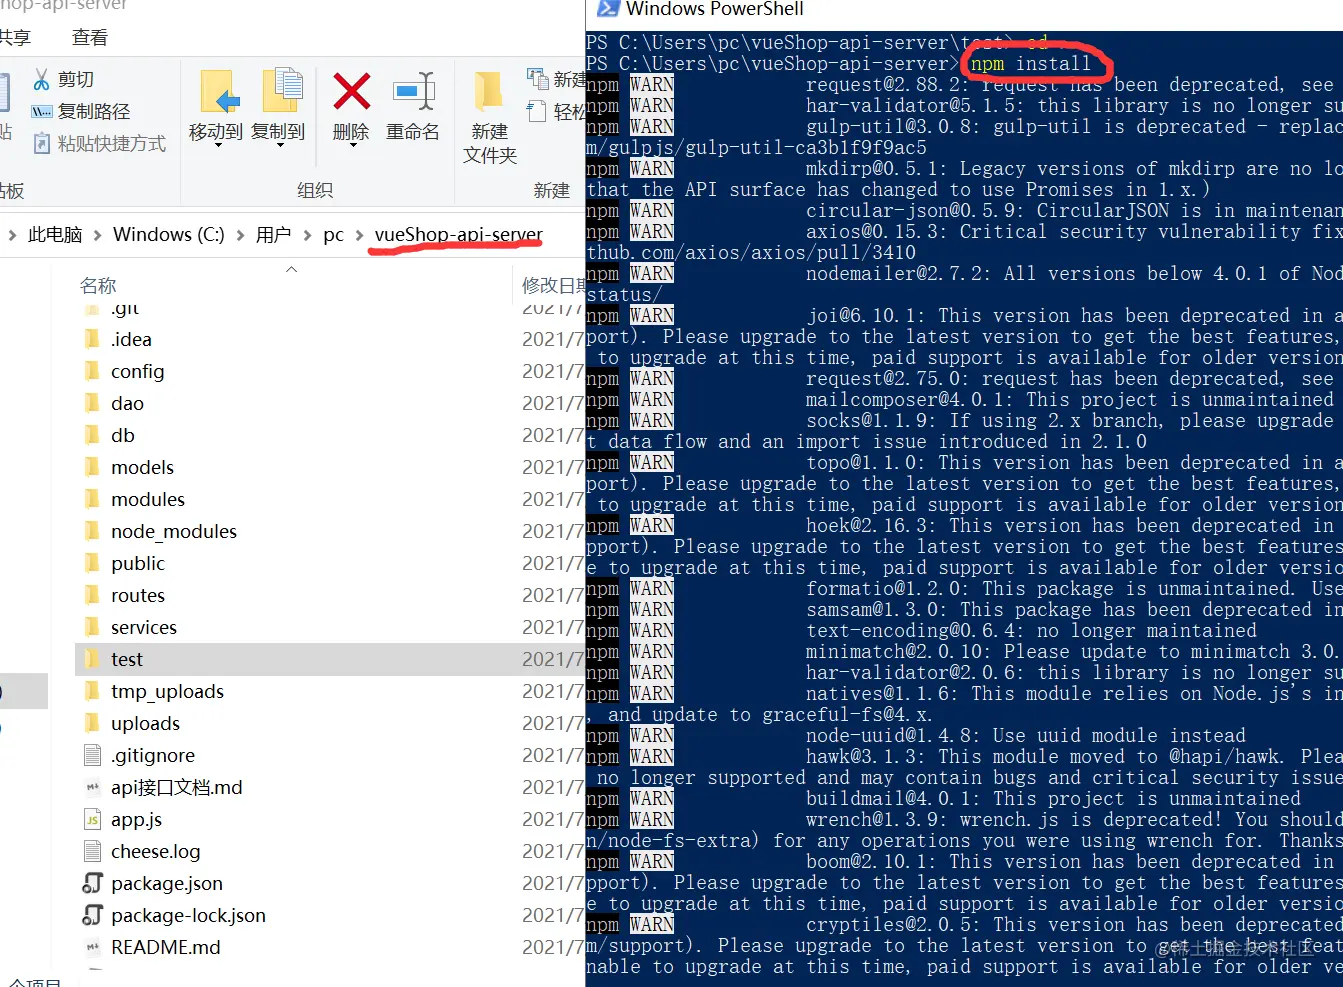Screen dimensions: 1343x987
Task: Expand chevron after 用户 in breadcrumb
Action: (307, 236)
